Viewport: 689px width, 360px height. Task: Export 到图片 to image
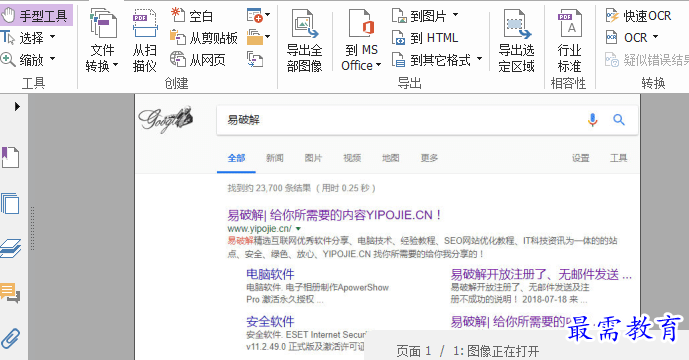tap(420, 16)
